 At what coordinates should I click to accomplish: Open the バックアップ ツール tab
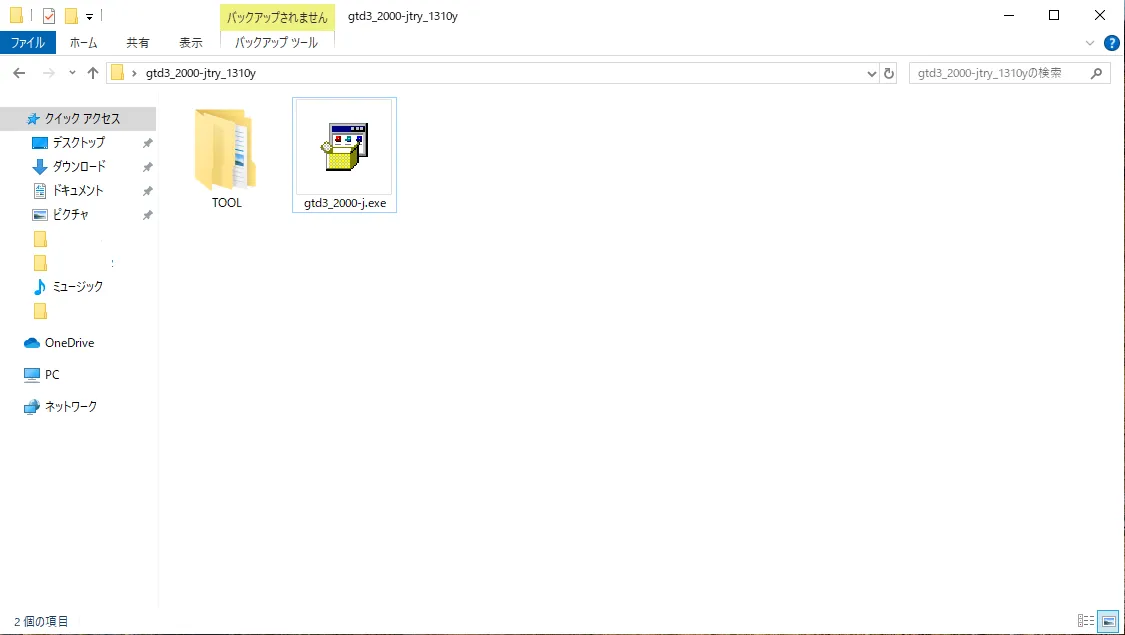pos(276,43)
